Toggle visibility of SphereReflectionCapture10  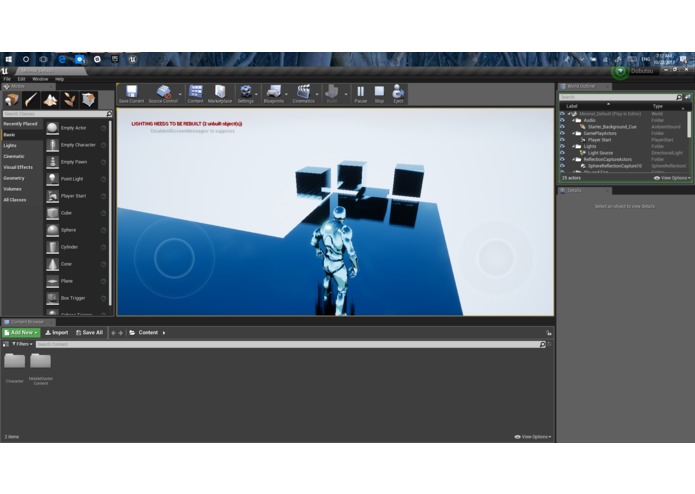(x=562, y=166)
